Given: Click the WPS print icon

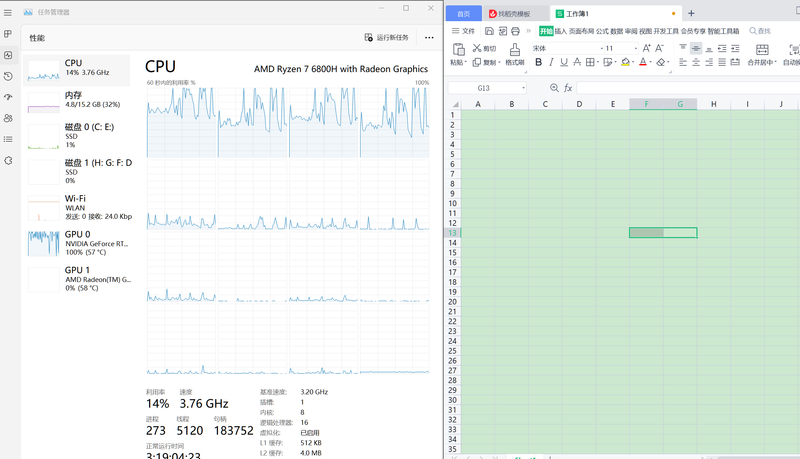Looking at the screenshot, I should (515, 31).
